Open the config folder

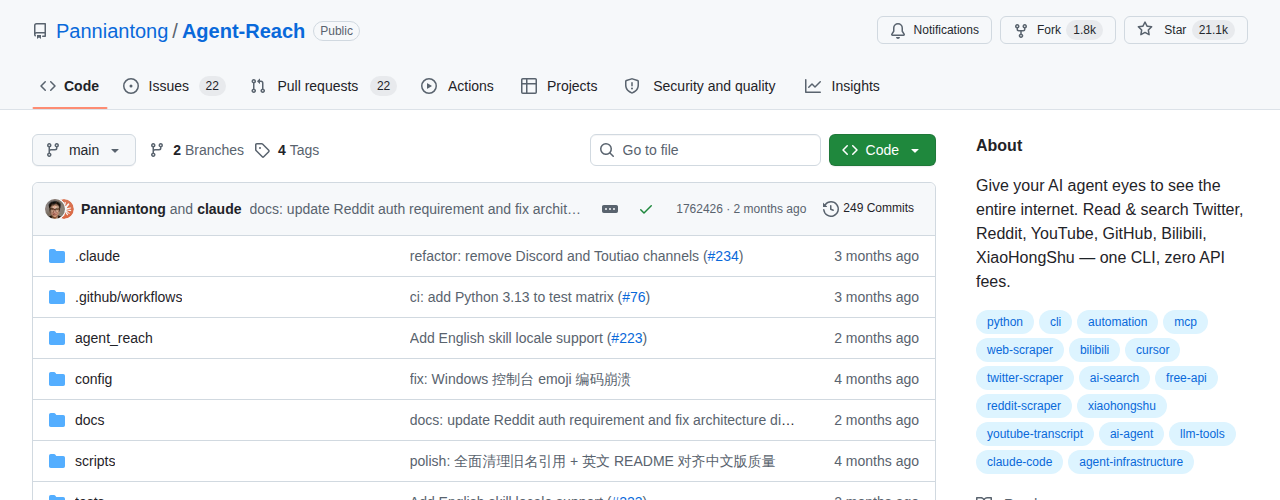tap(93, 379)
